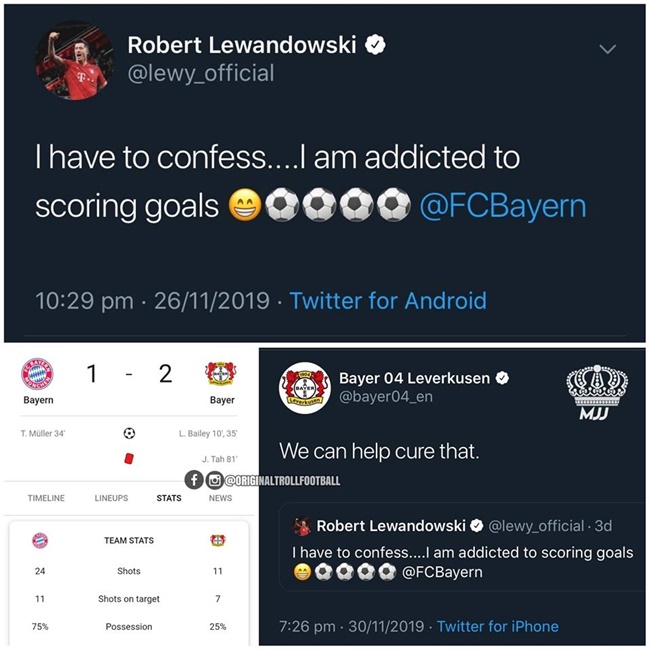
Task: Click Lewandowski's verified badge
Action: click(375, 45)
